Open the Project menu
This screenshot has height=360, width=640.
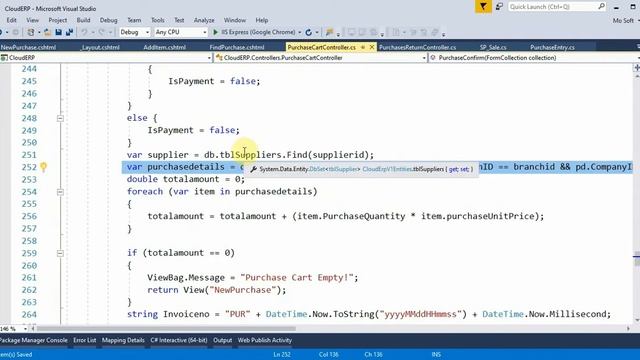coord(58,20)
